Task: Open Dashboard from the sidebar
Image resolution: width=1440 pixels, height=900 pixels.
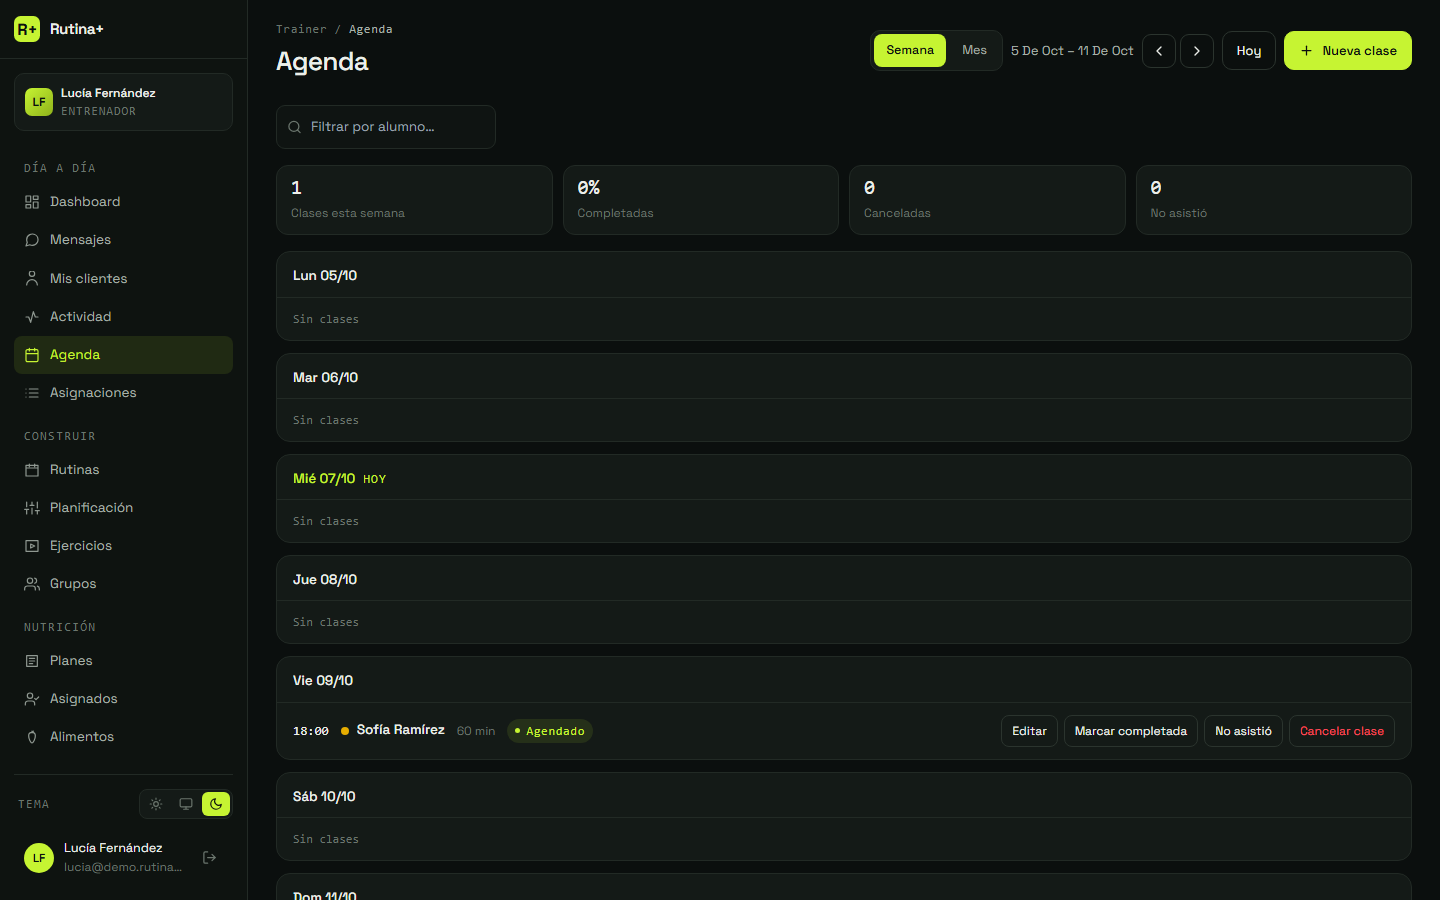Action: 123,202
